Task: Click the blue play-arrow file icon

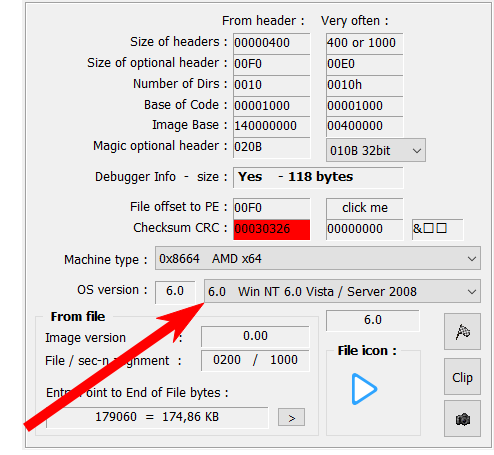Action: point(364,389)
